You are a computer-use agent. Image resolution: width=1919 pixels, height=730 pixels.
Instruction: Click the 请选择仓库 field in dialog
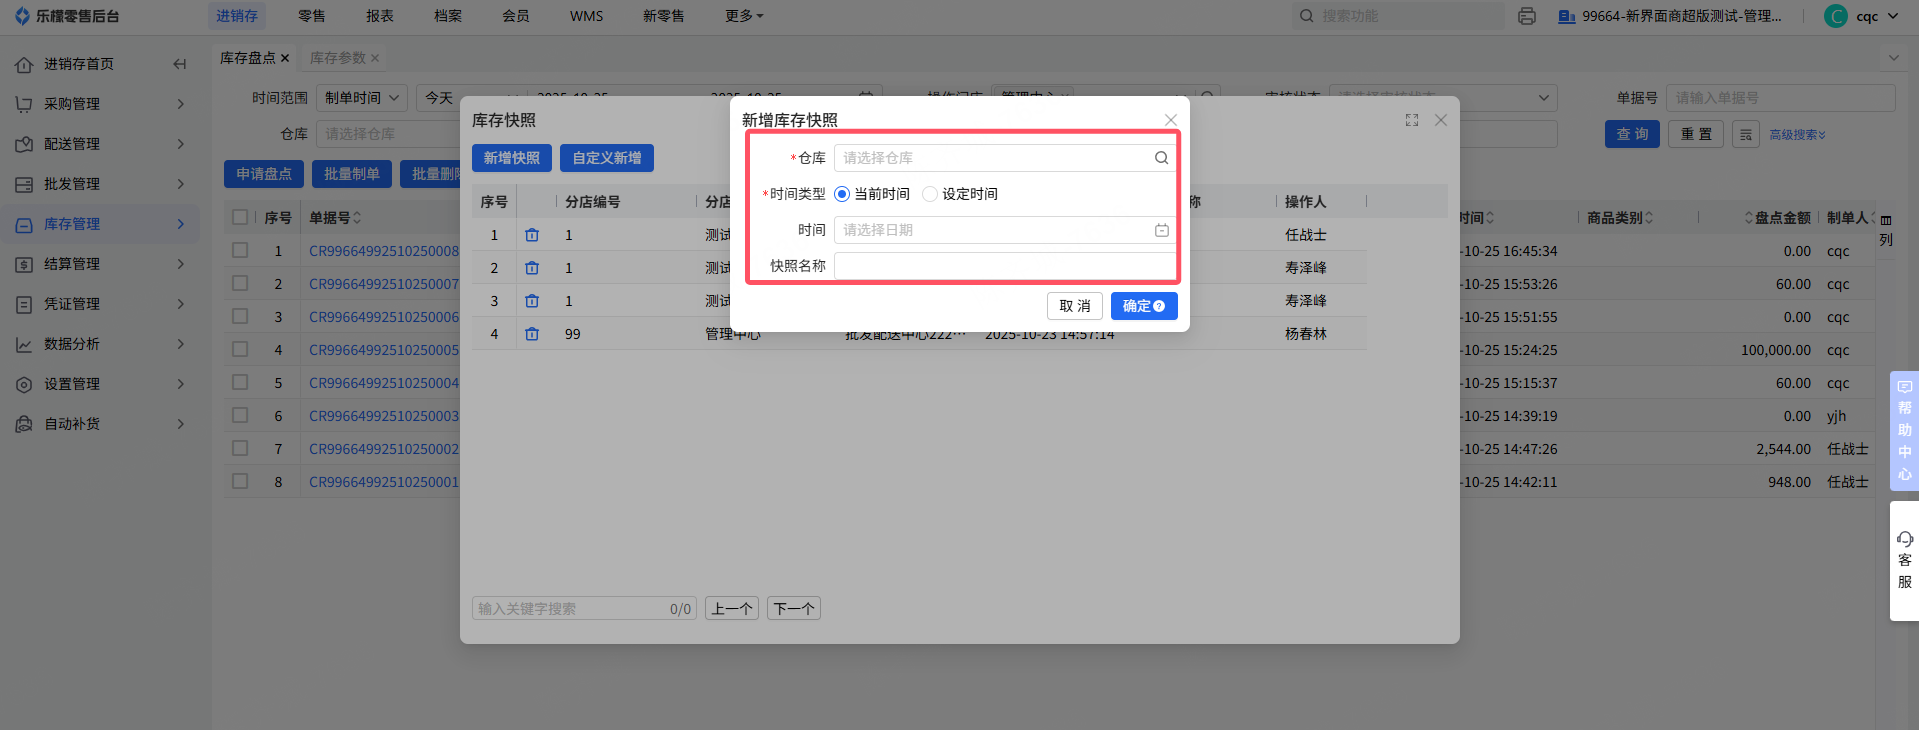[1005, 158]
